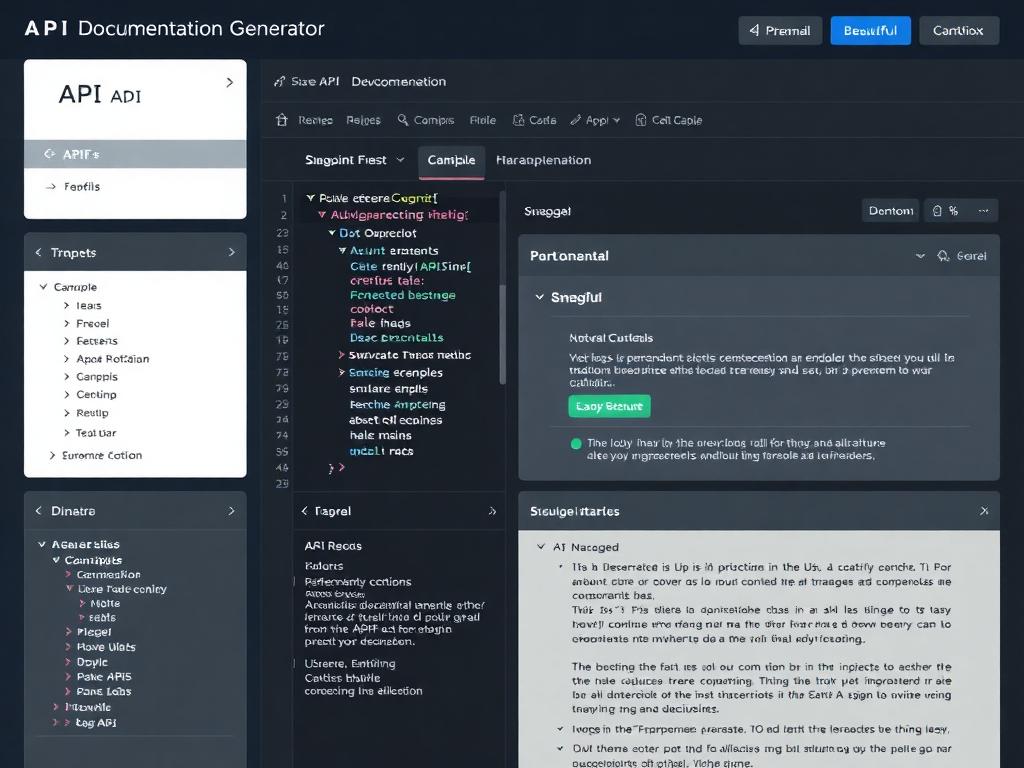Open the Relges toolbar item
The height and width of the screenshot is (768, 1024).
(363, 120)
